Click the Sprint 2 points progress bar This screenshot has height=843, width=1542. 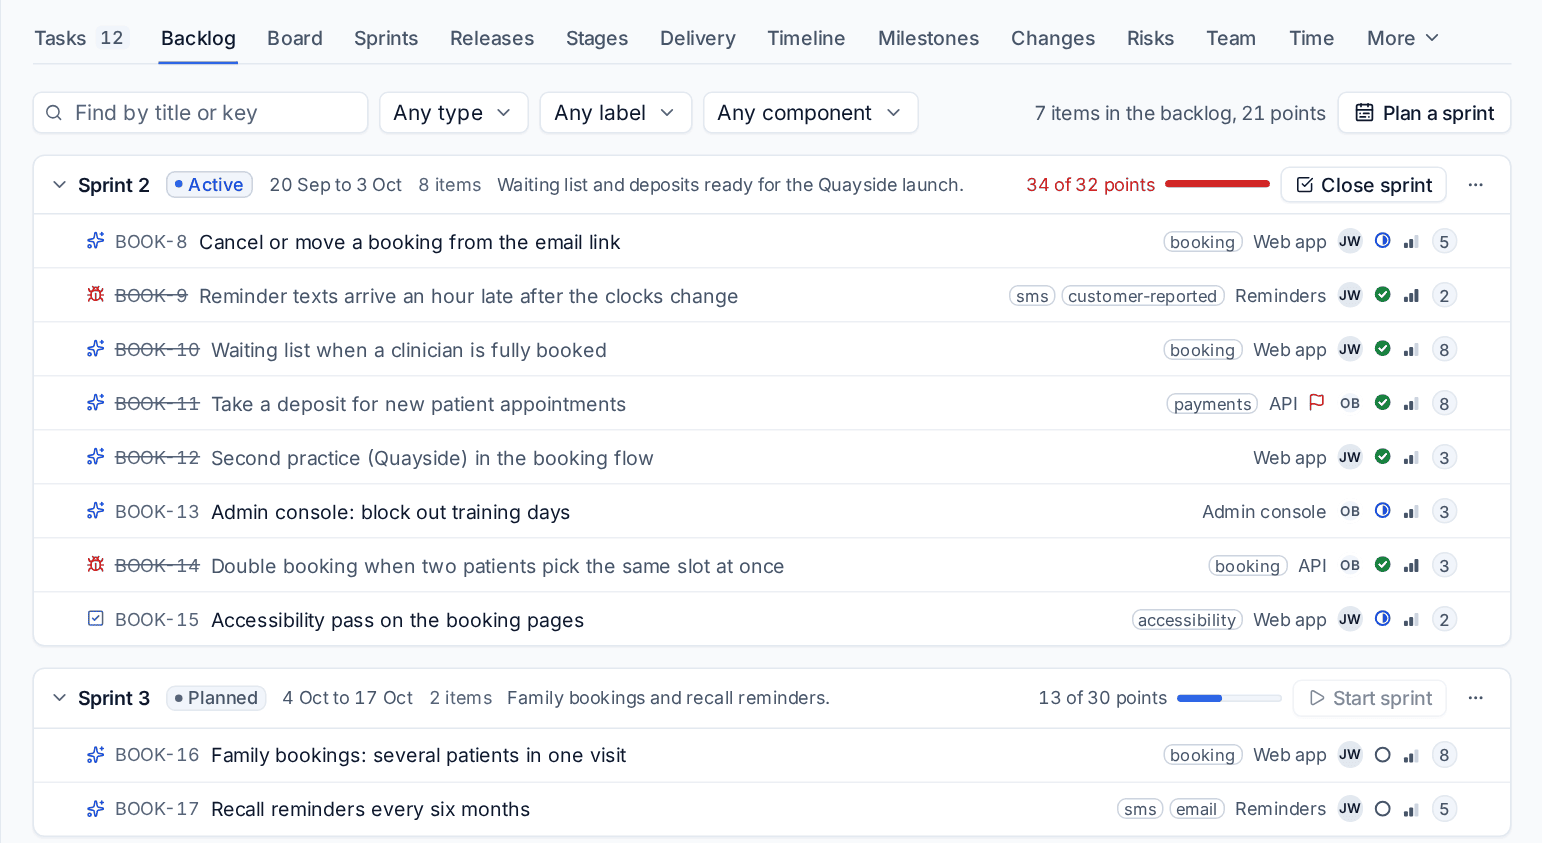tap(1217, 184)
